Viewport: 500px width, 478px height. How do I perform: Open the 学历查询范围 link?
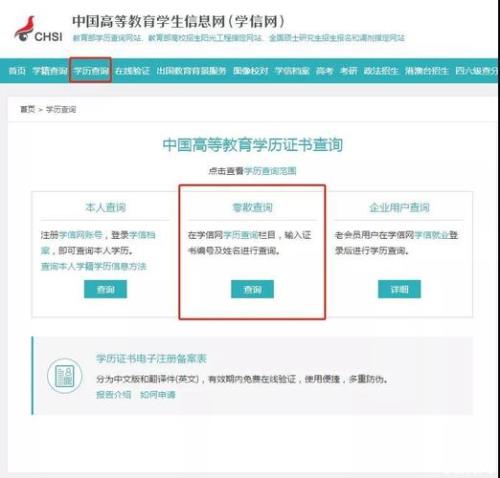point(270,171)
